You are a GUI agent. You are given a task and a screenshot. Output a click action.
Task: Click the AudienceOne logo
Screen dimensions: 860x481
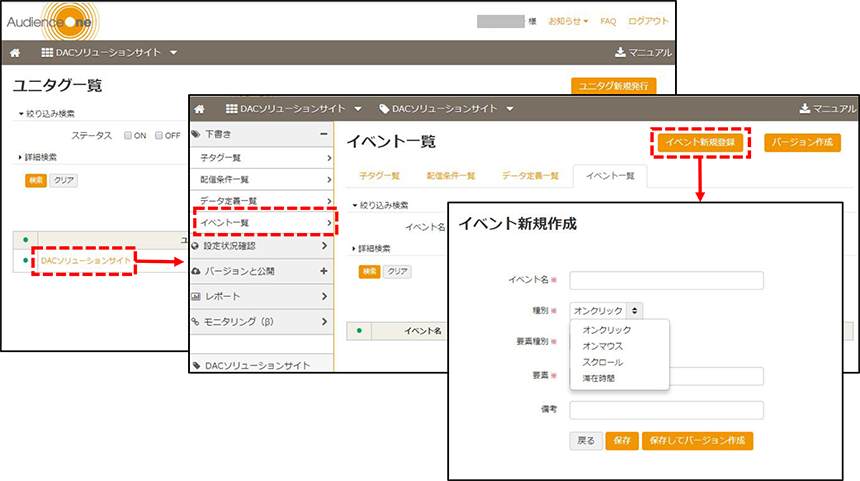pyautogui.click(x=52, y=21)
